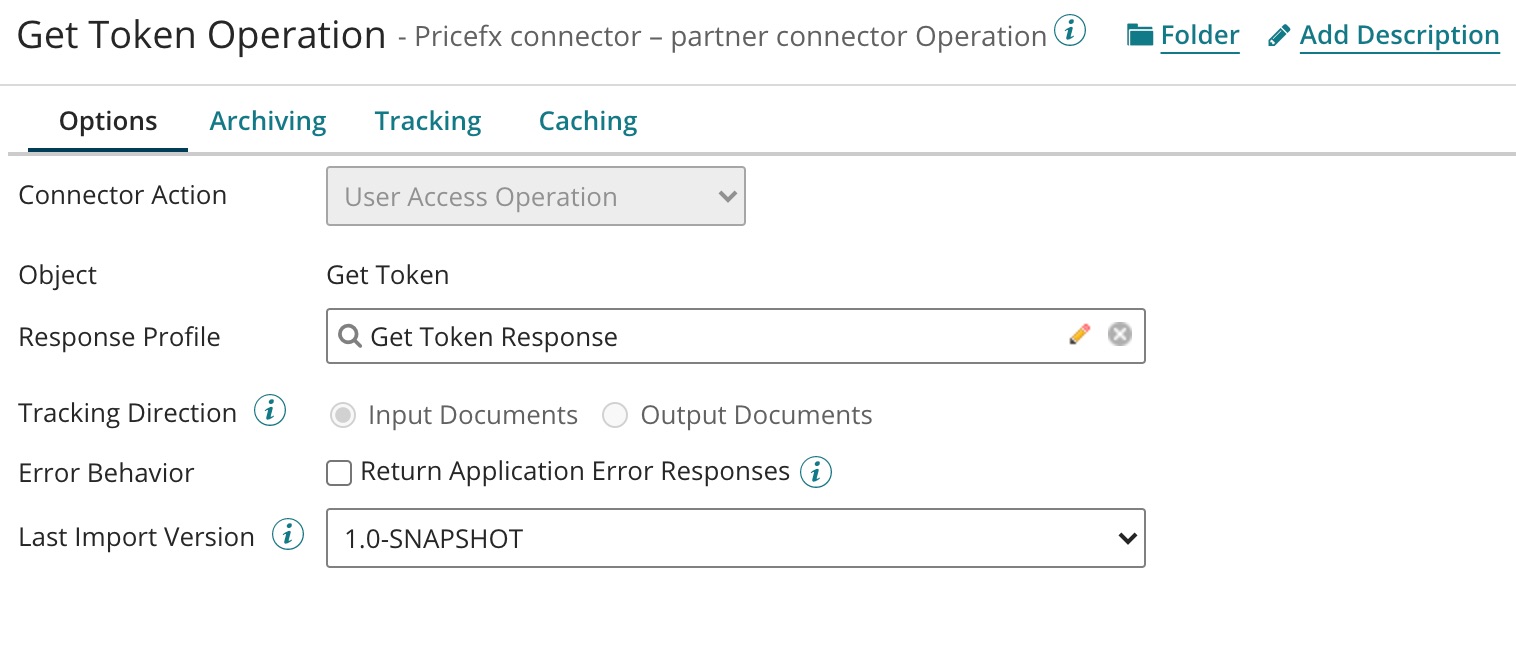The width and height of the screenshot is (1516, 660).
Task: Click the pencil icon next to Add Description
Action: [x=1280, y=33]
